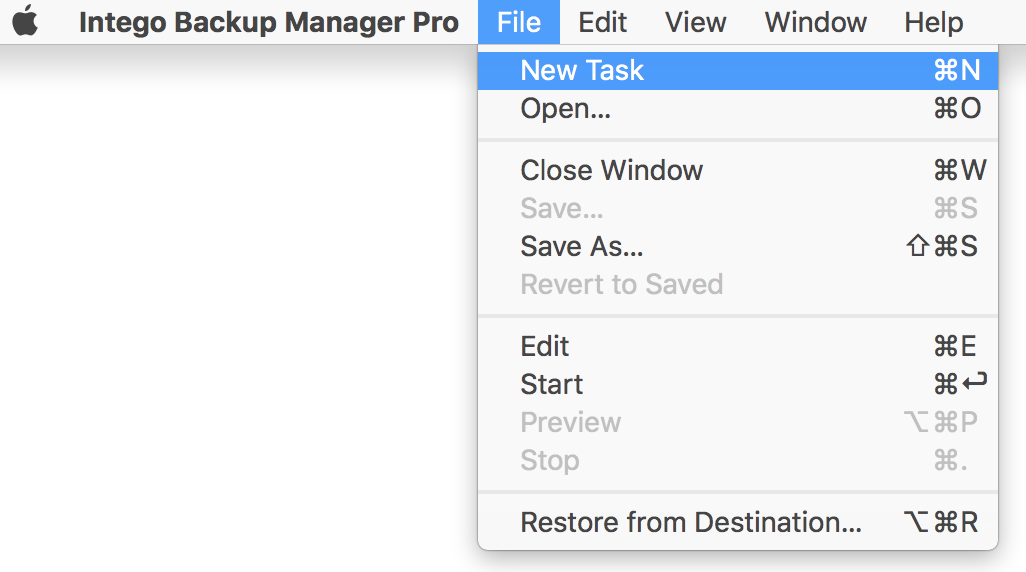Choose Restore from Destination...

click(738, 522)
